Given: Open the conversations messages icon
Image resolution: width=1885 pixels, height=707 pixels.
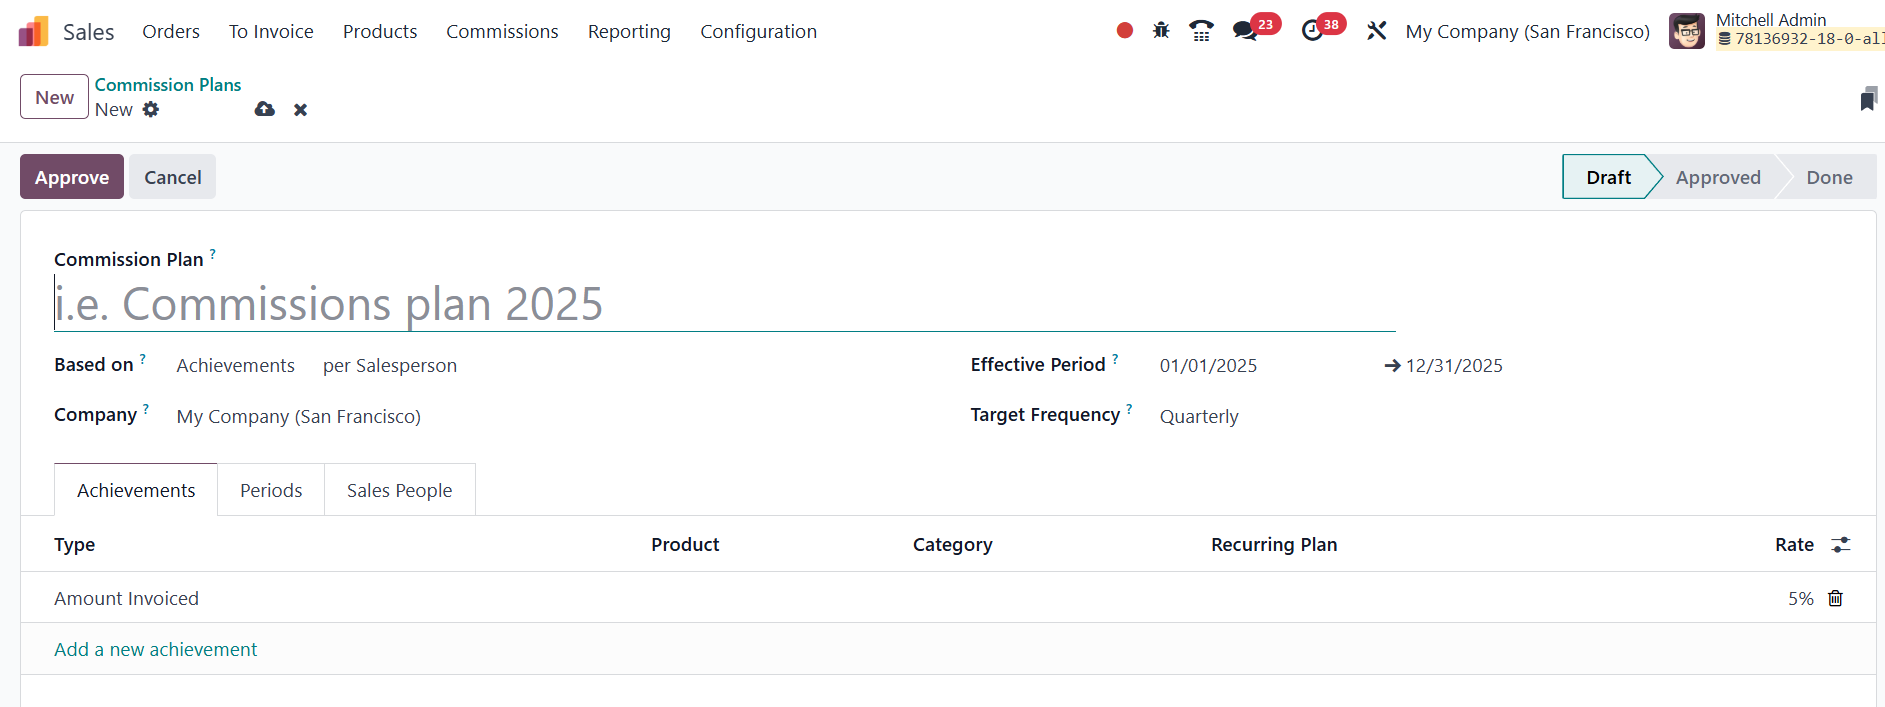Looking at the screenshot, I should pyautogui.click(x=1245, y=31).
